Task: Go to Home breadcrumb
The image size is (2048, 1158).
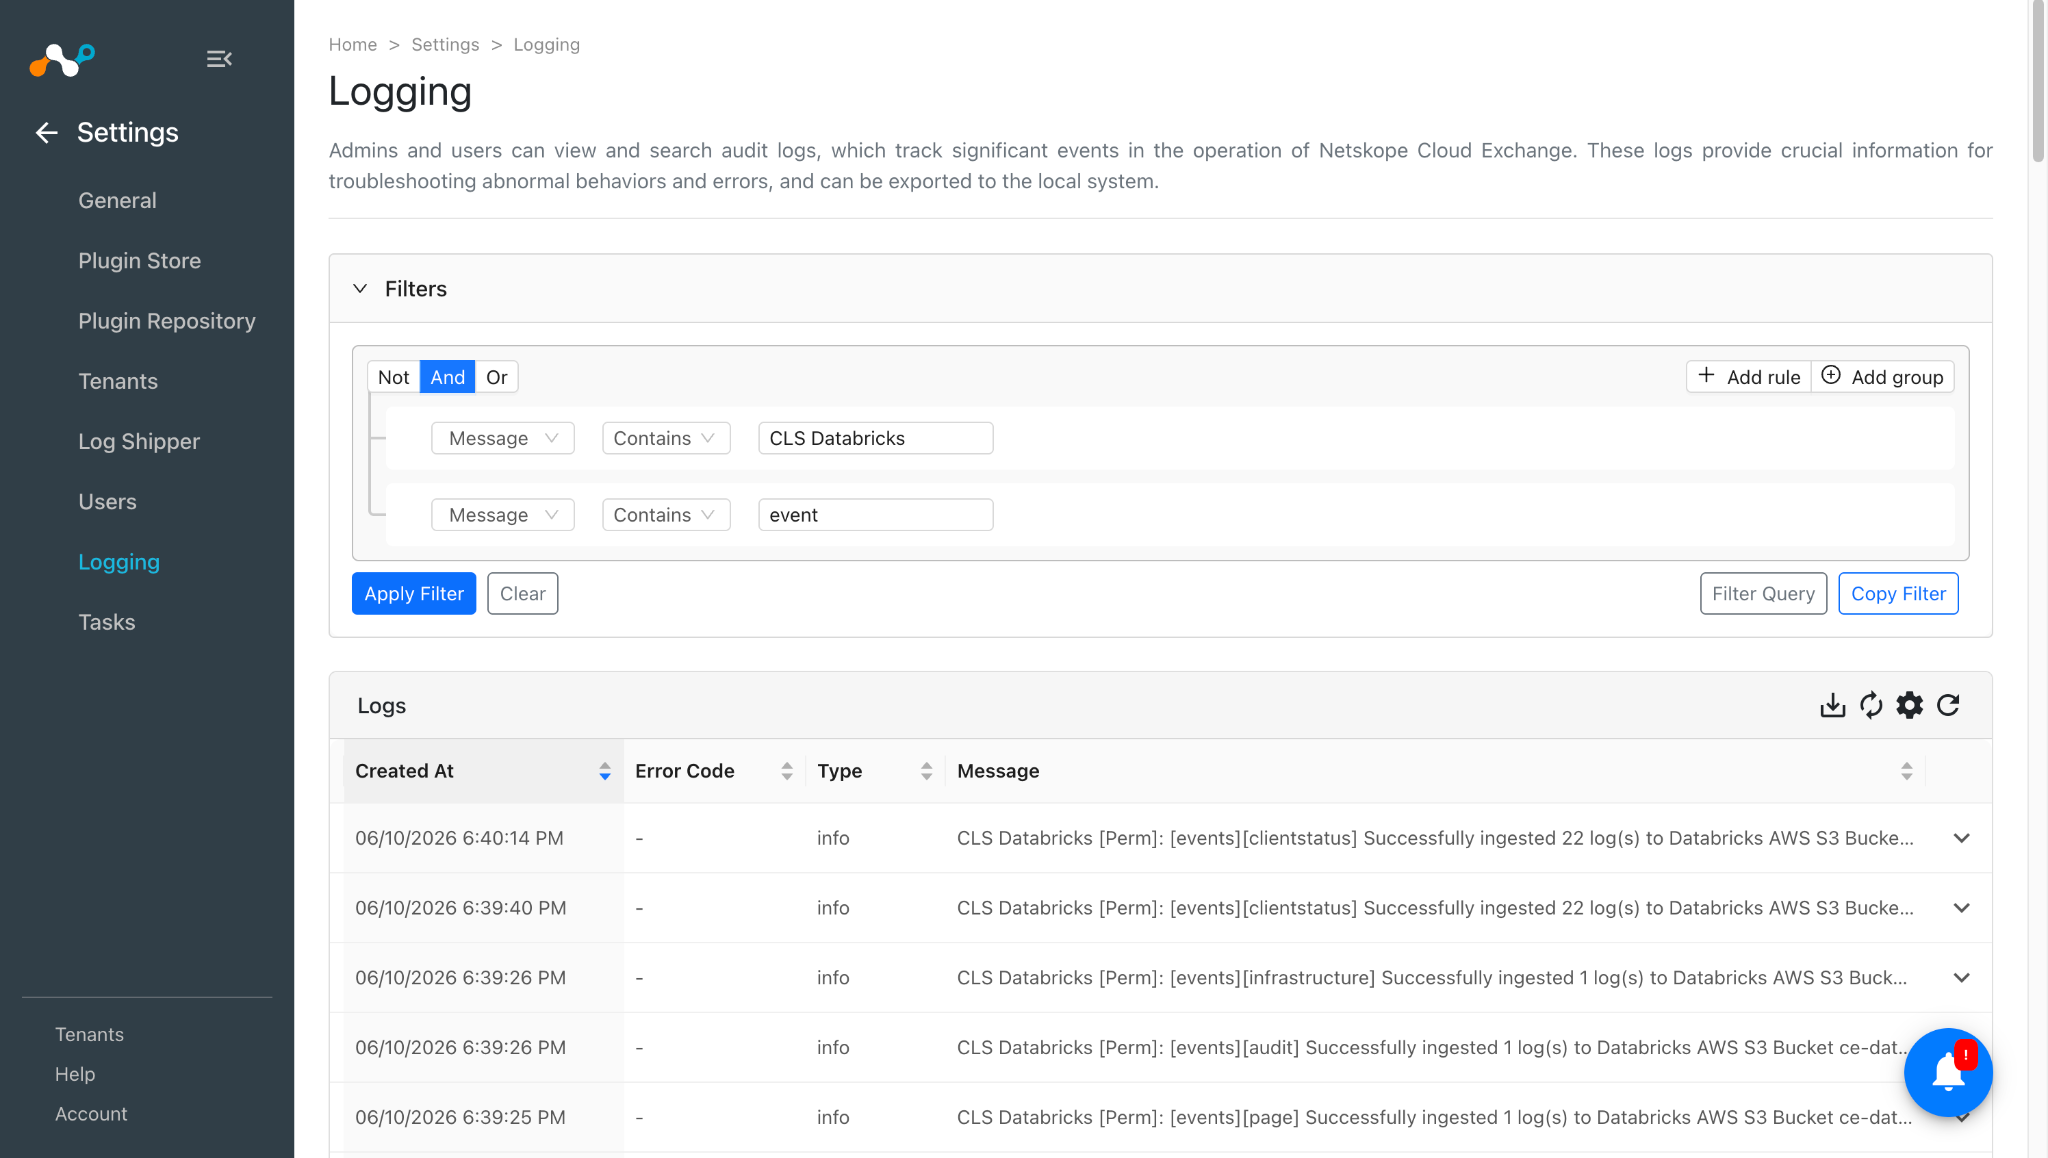Action: click(353, 45)
